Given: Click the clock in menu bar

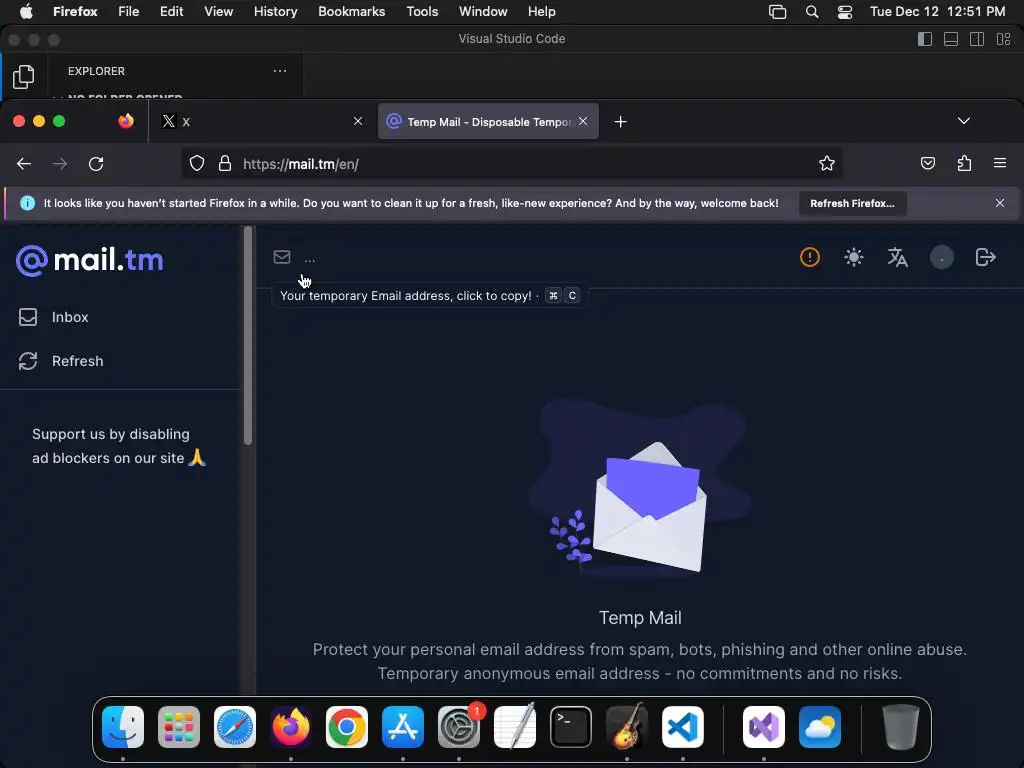Looking at the screenshot, I should coord(937,12).
